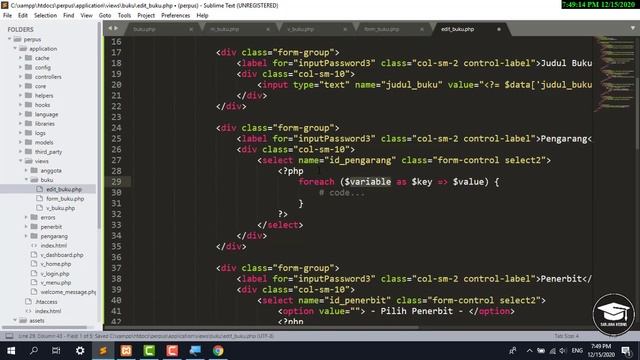Expand the anggota folder arrow
The image size is (640, 360).
27,170
